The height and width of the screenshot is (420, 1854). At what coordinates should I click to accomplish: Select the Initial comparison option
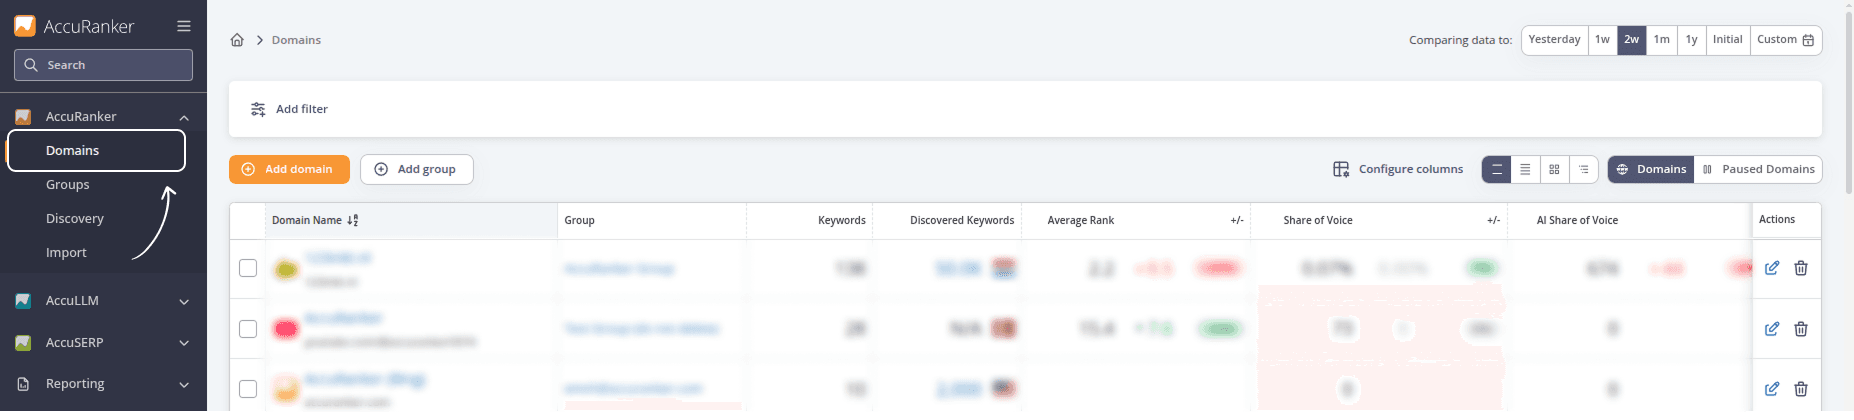1728,40
